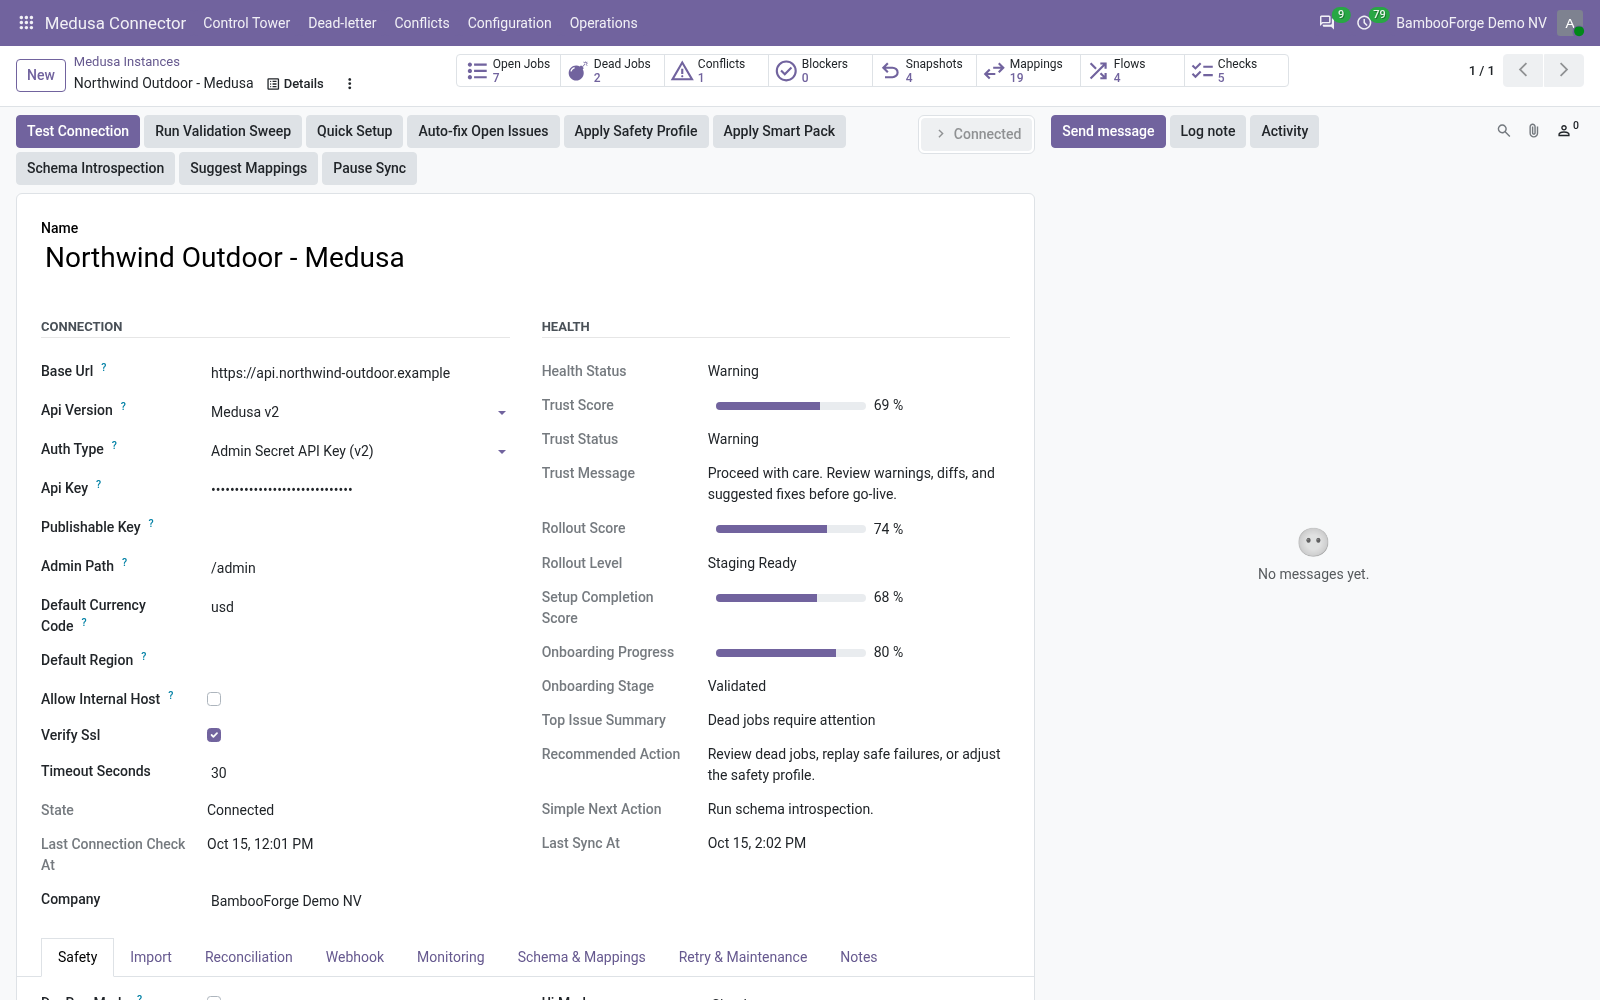Open the Conflicts warning stat button
Viewport: 1600px width, 1000px height.
coord(717,71)
